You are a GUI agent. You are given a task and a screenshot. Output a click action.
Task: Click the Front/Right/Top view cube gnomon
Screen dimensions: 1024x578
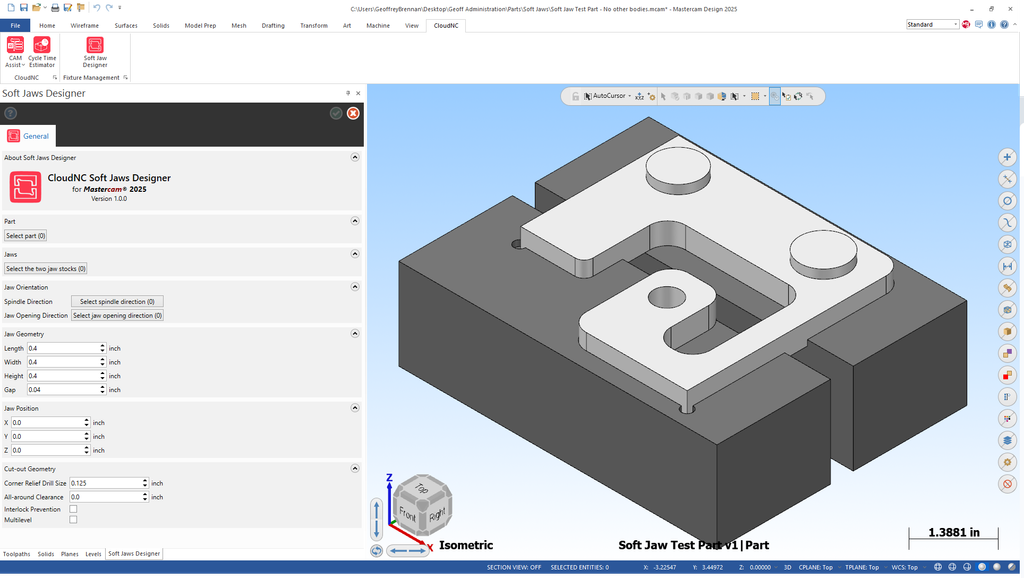(423, 505)
